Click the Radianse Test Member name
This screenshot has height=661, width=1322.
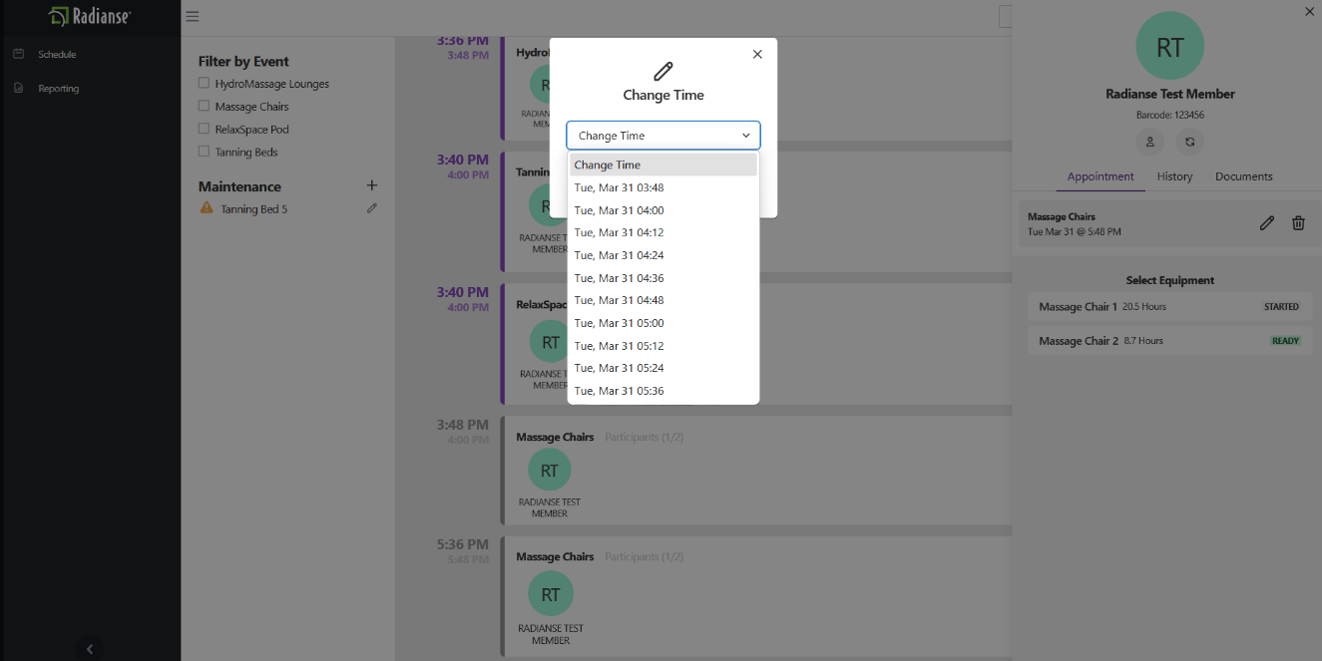(1170, 94)
